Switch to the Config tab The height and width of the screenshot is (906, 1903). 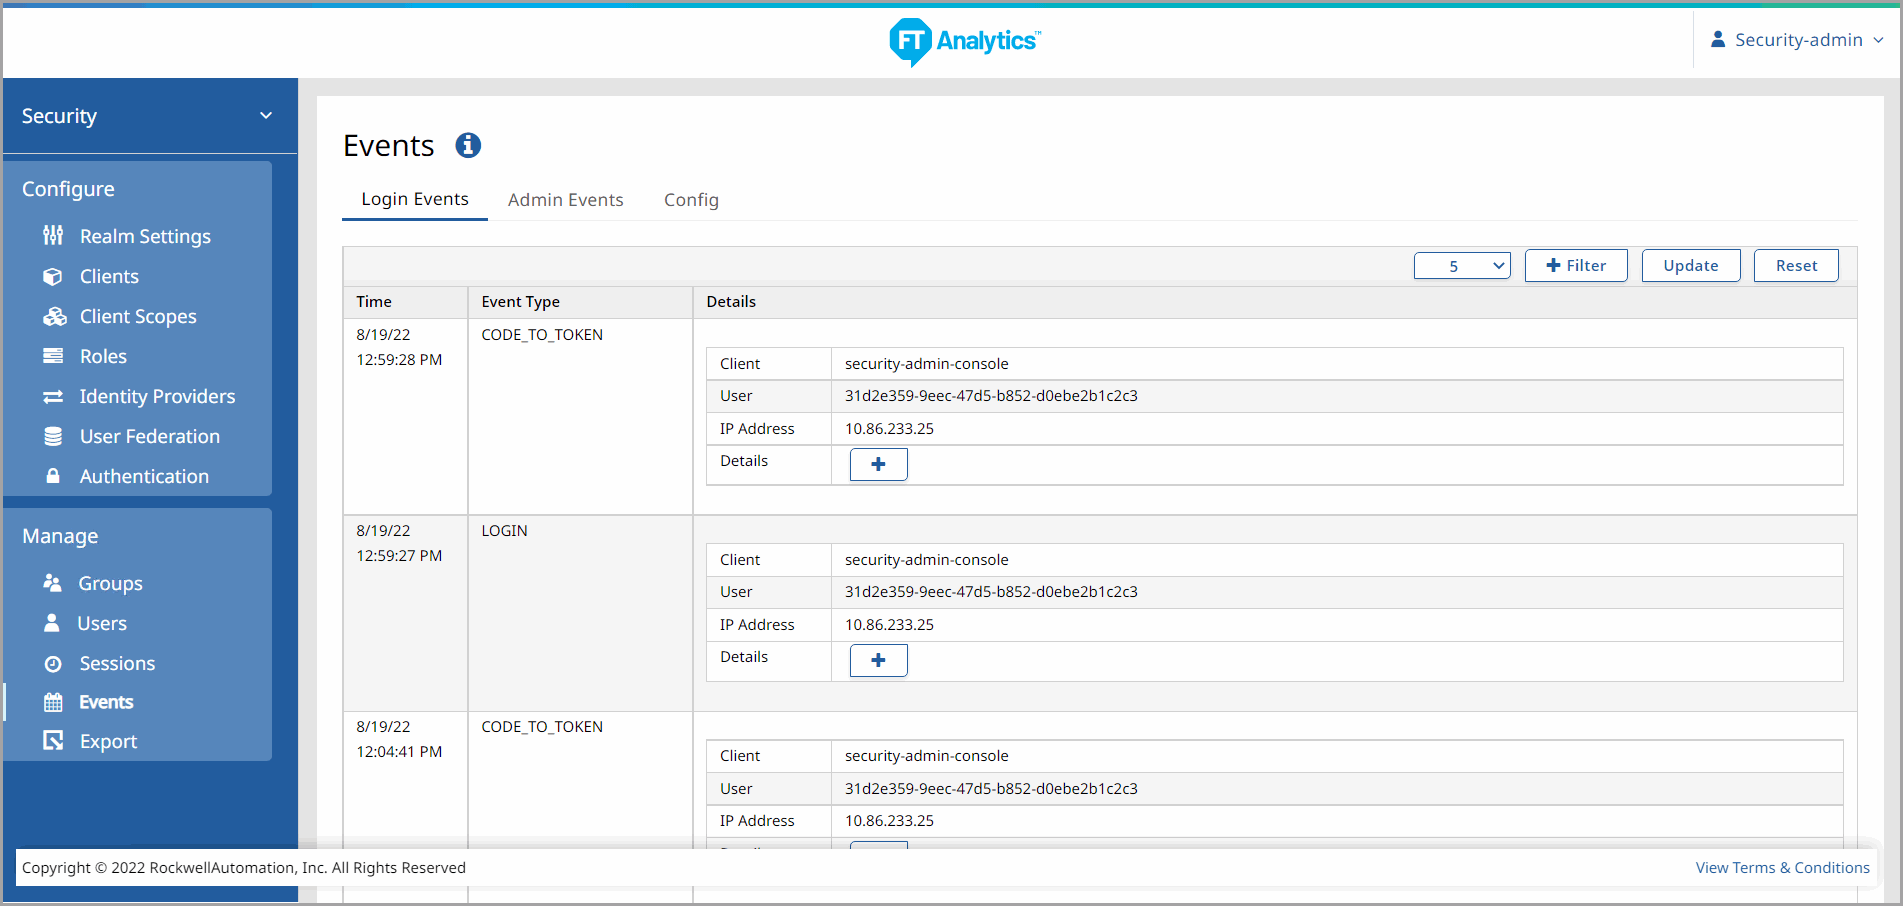click(x=691, y=200)
